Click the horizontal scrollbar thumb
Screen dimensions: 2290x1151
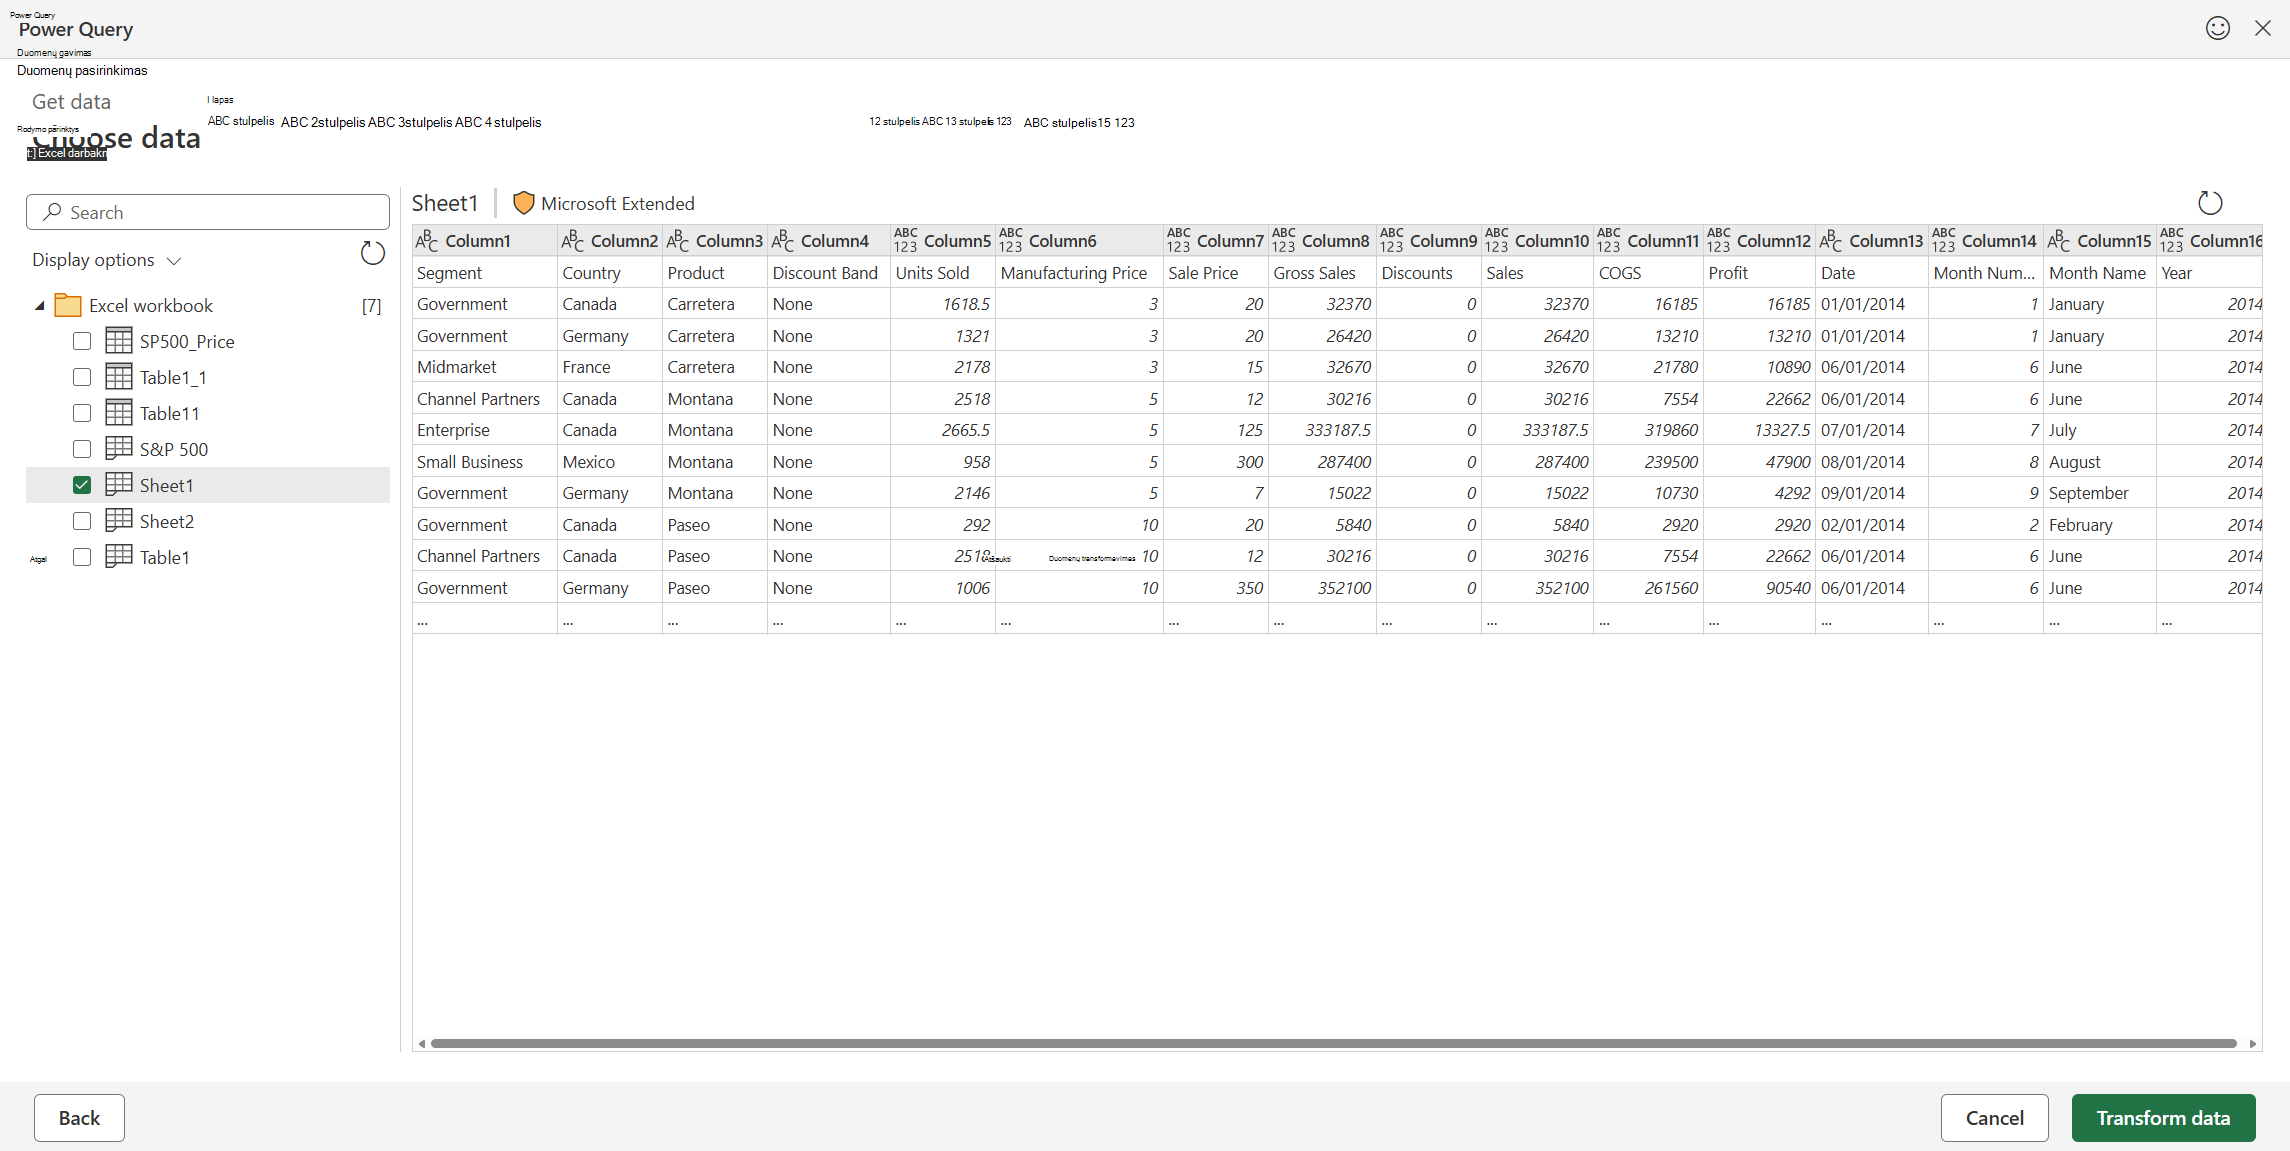[1333, 1043]
